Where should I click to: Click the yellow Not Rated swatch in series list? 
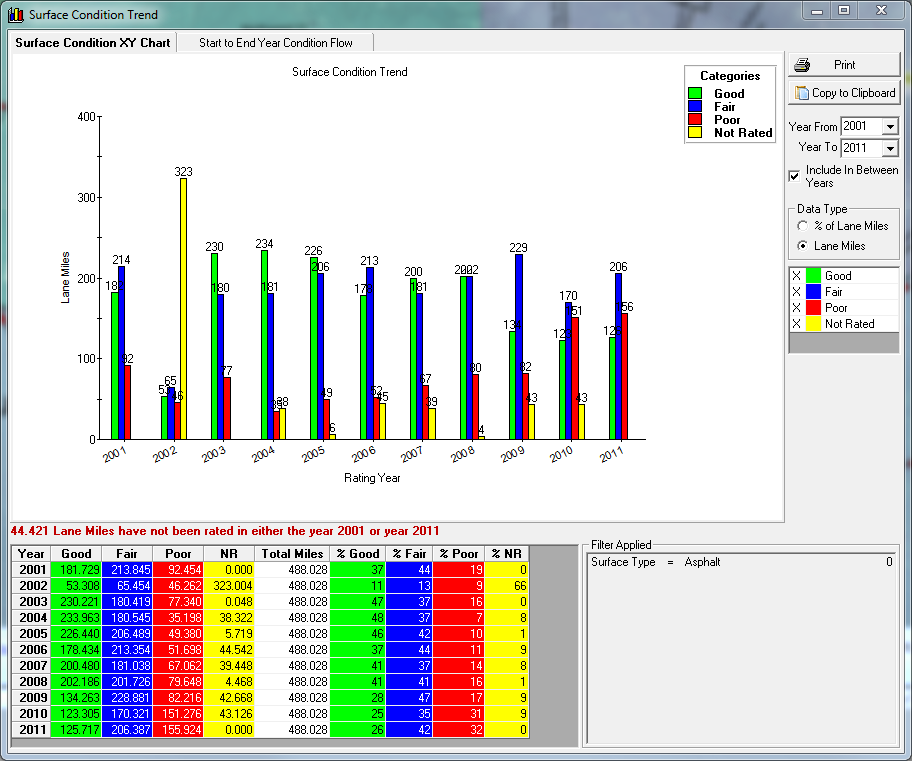pos(813,323)
